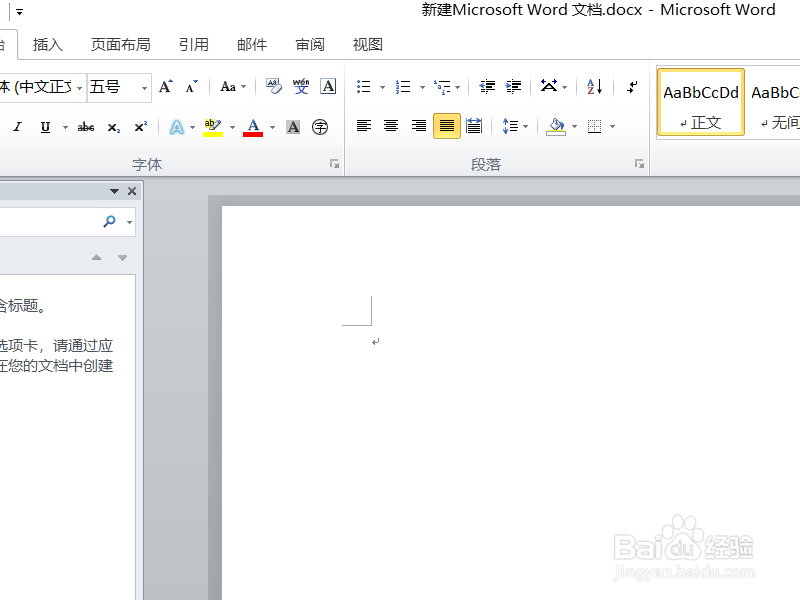Switch to the 引用 tab
The height and width of the screenshot is (600, 800).
193,44
